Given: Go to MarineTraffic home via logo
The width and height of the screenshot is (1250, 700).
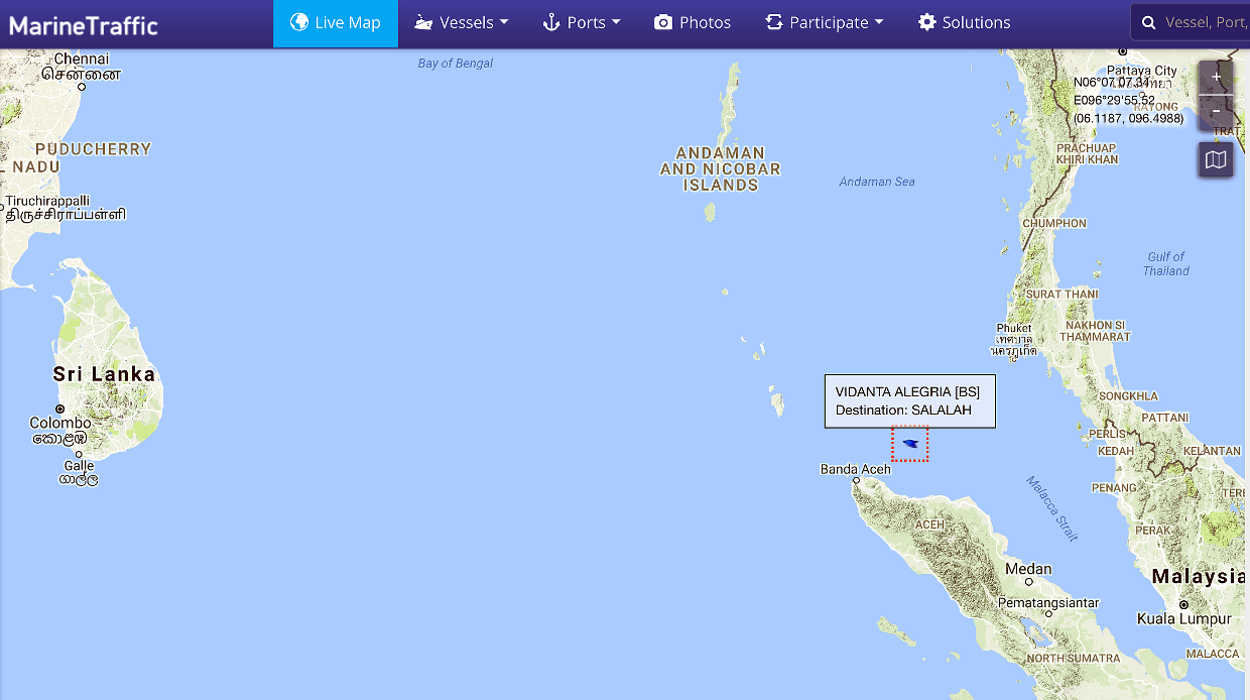Looking at the screenshot, I should 84,25.
